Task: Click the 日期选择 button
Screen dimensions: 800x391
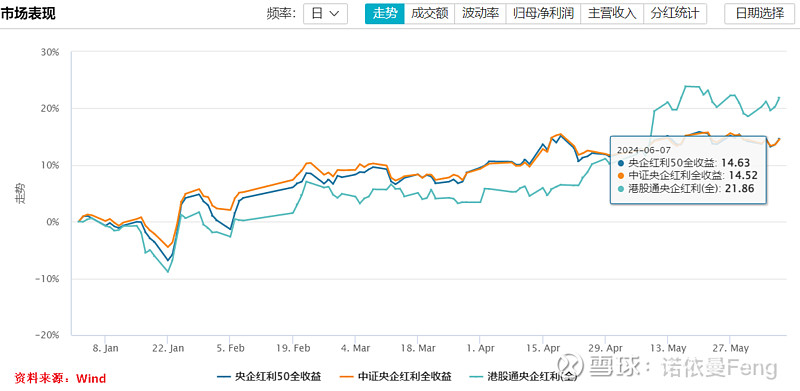Action: click(759, 14)
